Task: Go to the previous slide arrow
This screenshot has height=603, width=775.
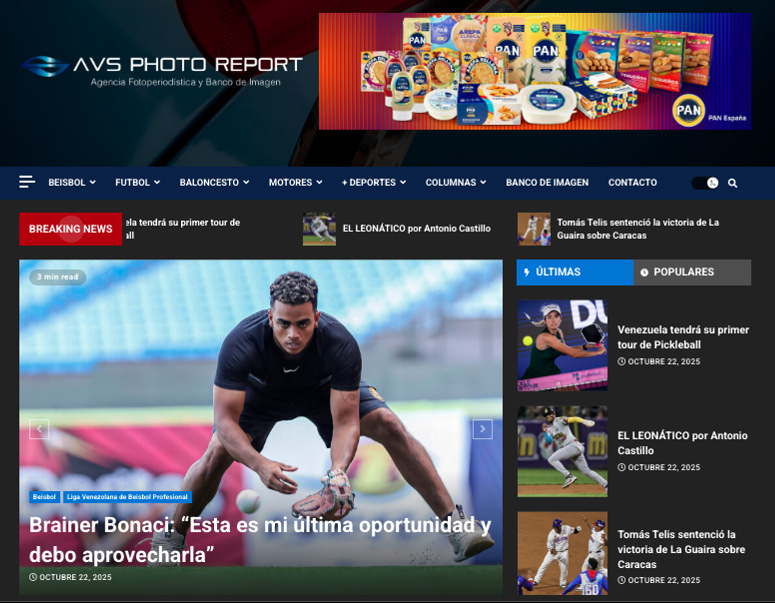Action: point(39,429)
